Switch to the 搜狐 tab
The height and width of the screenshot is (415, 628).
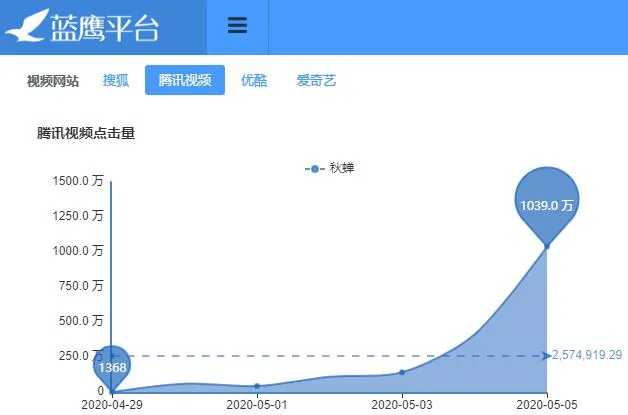coord(116,80)
